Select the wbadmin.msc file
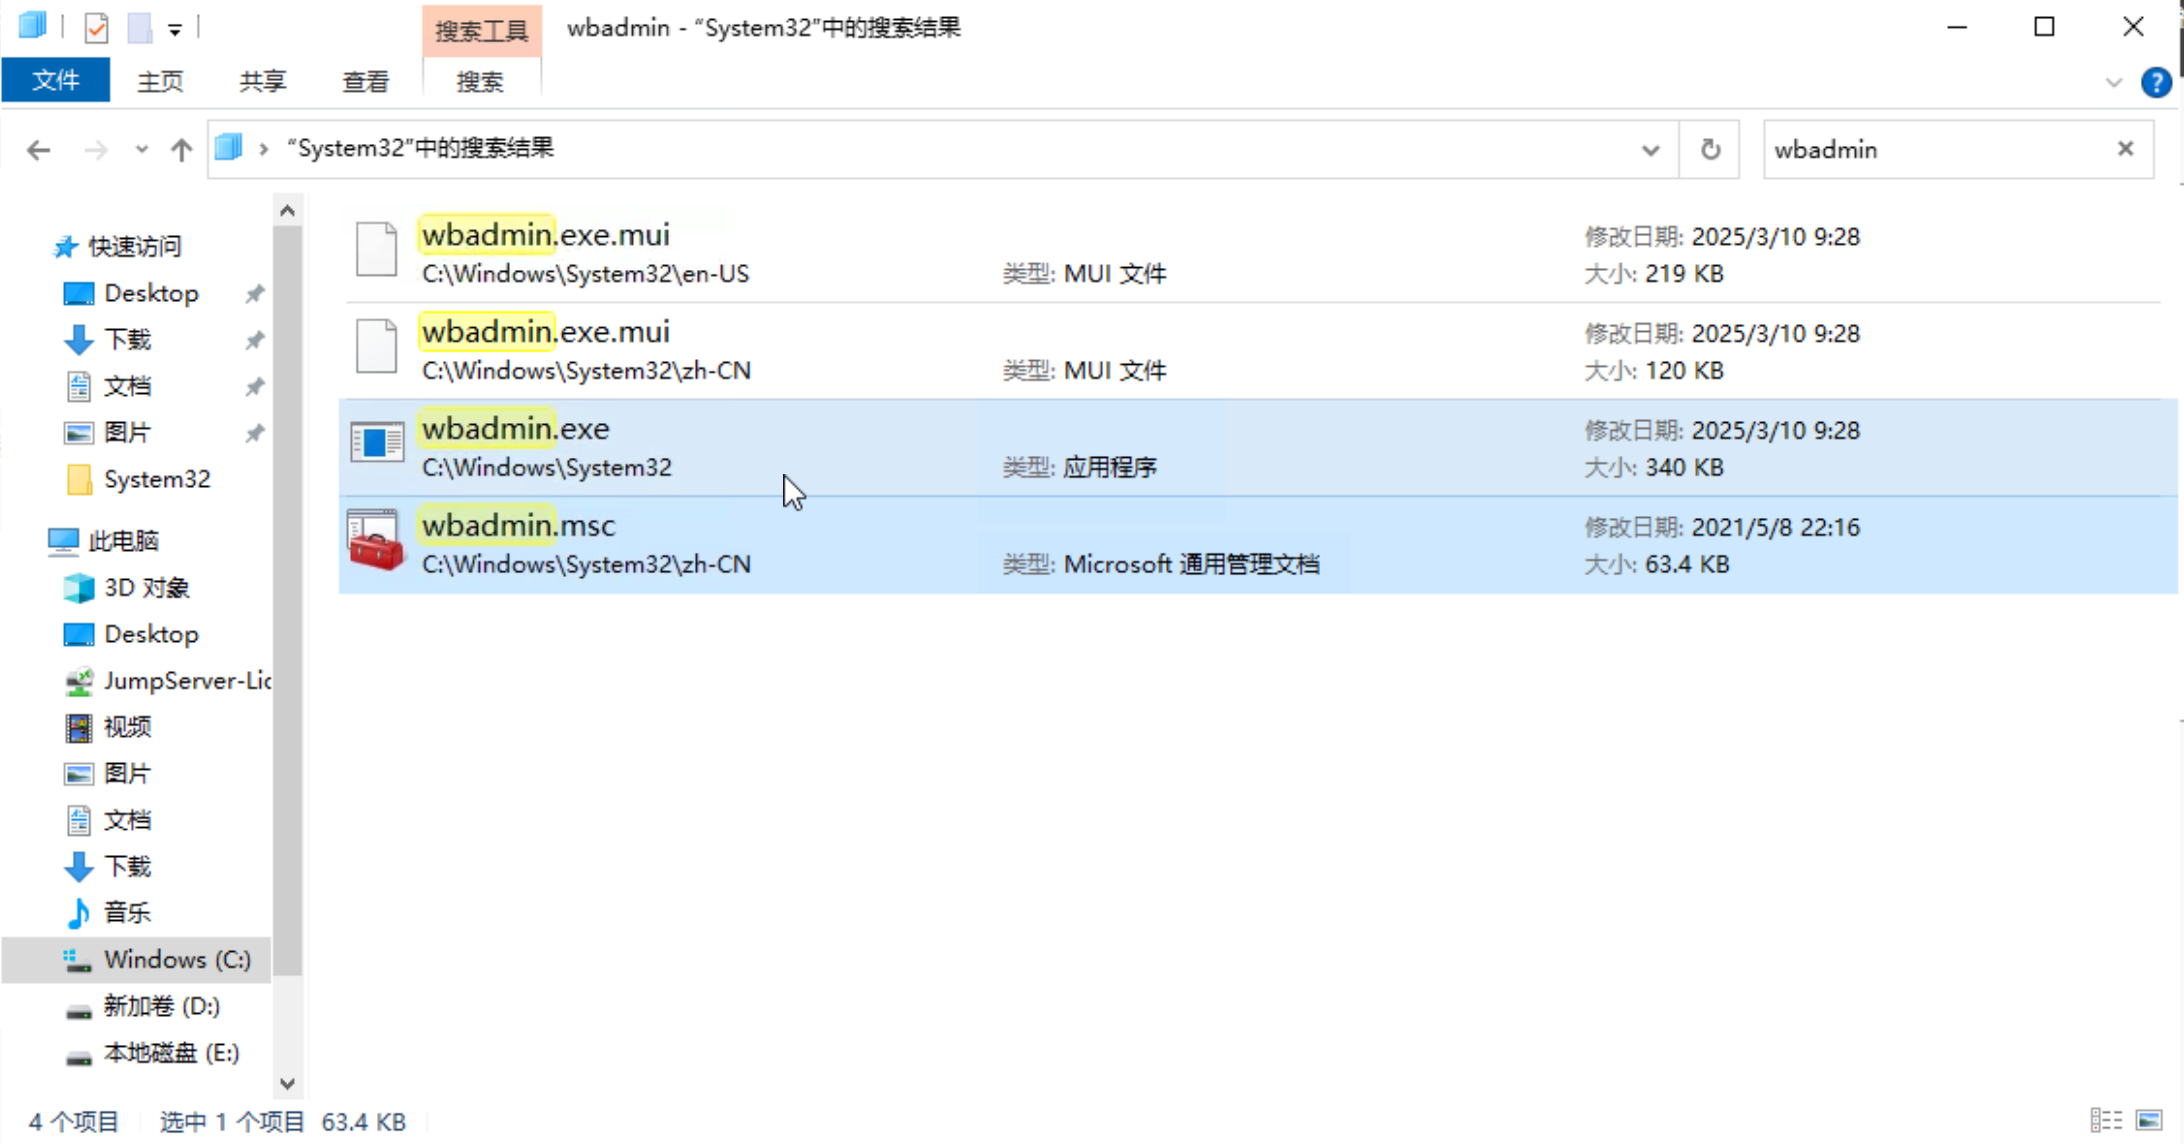The width and height of the screenshot is (2184, 1144). pyautogui.click(x=1257, y=544)
